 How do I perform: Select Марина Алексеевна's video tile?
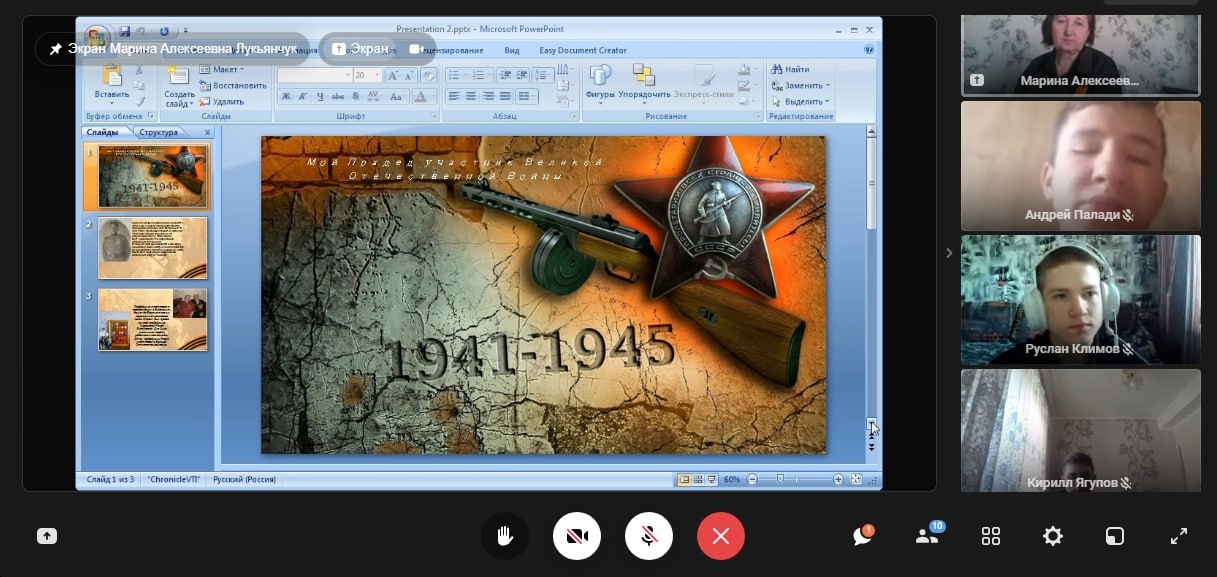coord(1080,55)
